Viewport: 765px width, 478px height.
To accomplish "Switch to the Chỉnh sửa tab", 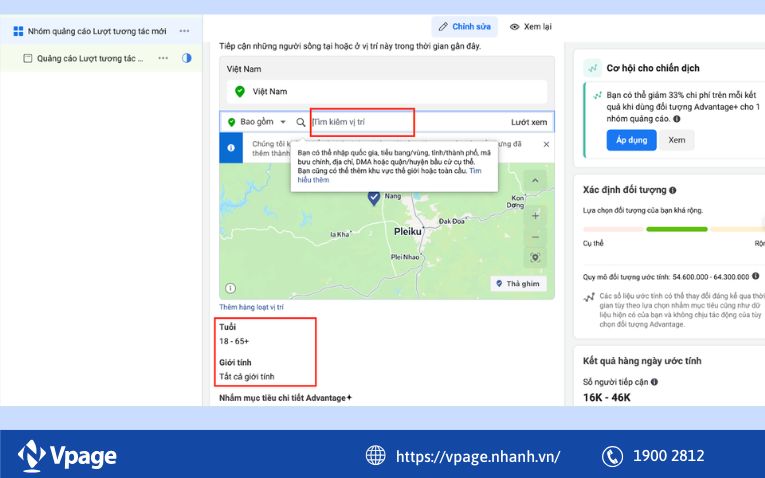I will 464,27.
